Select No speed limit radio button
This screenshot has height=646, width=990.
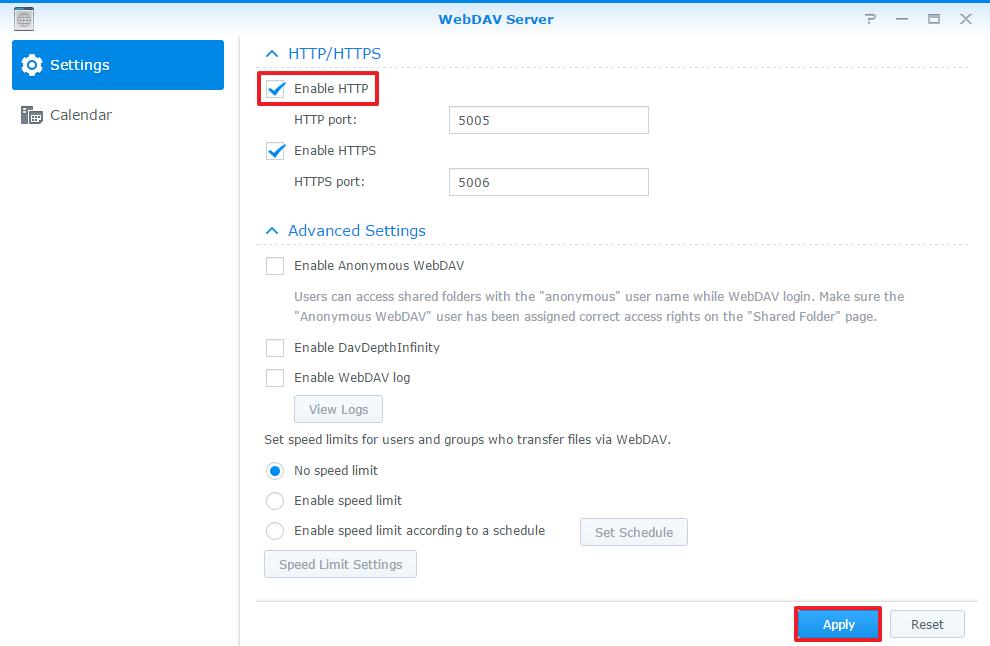pyautogui.click(x=275, y=471)
